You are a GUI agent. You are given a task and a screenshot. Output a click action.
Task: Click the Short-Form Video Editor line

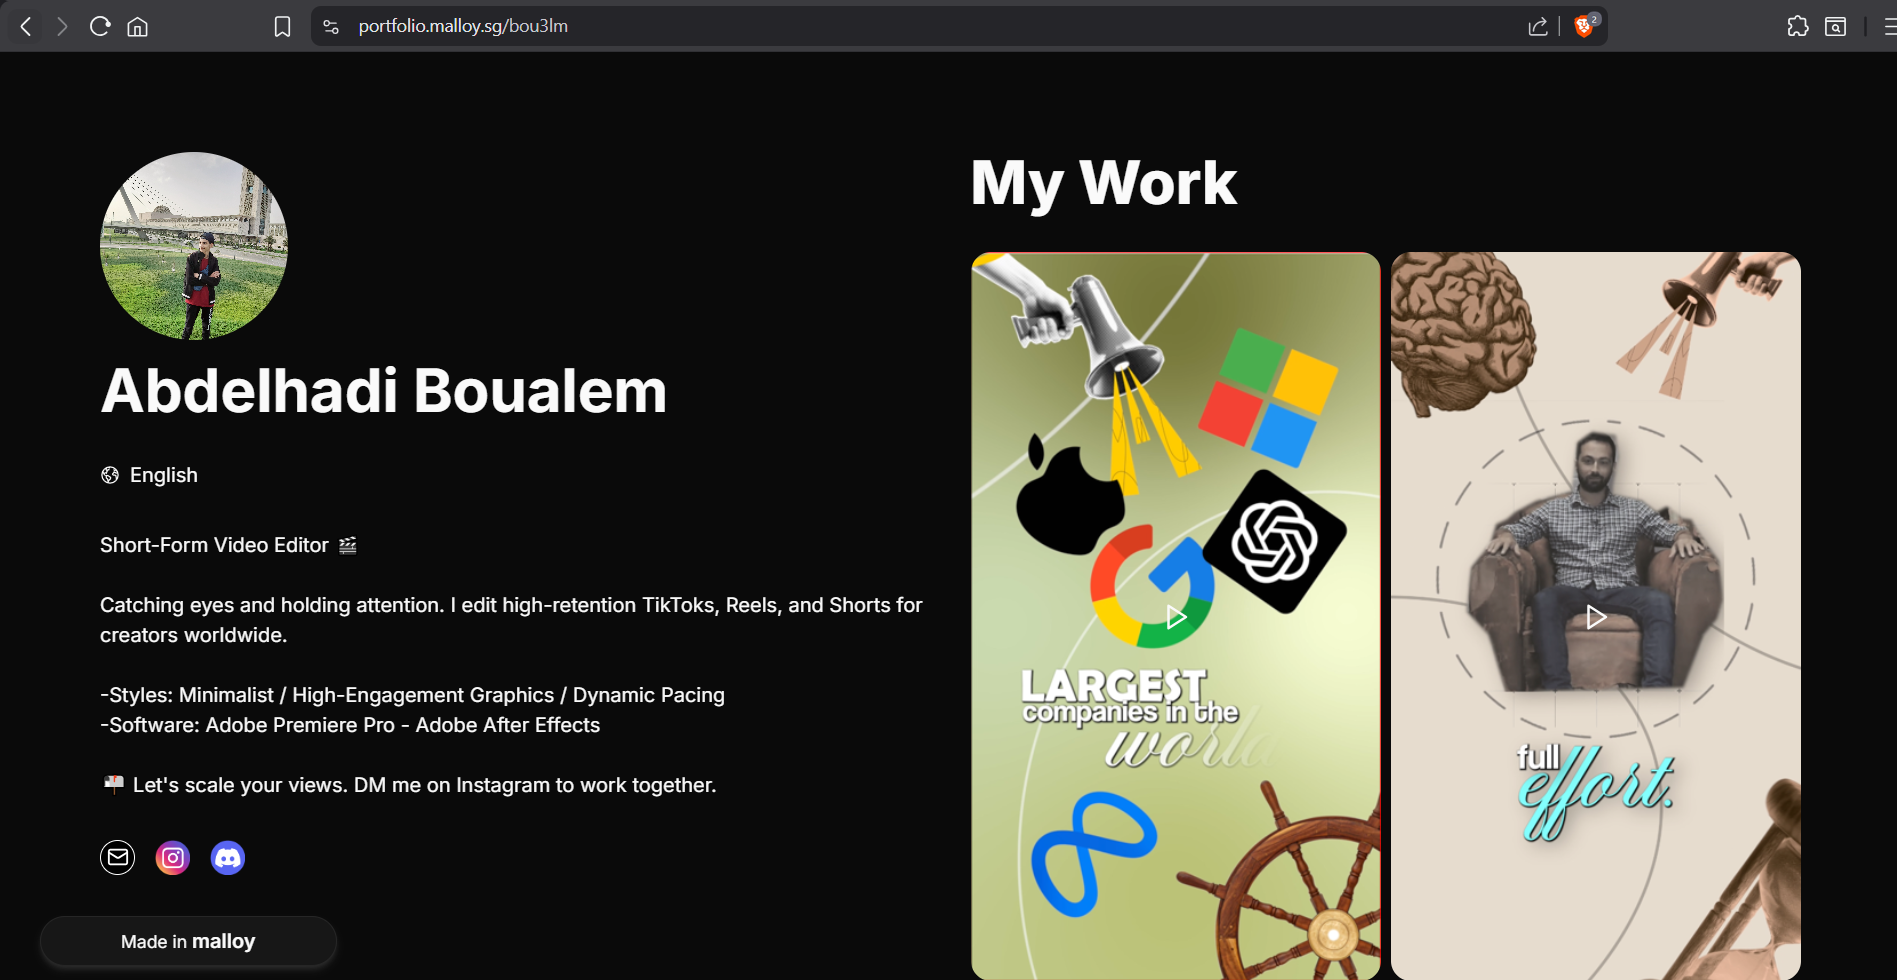coord(228,545)
